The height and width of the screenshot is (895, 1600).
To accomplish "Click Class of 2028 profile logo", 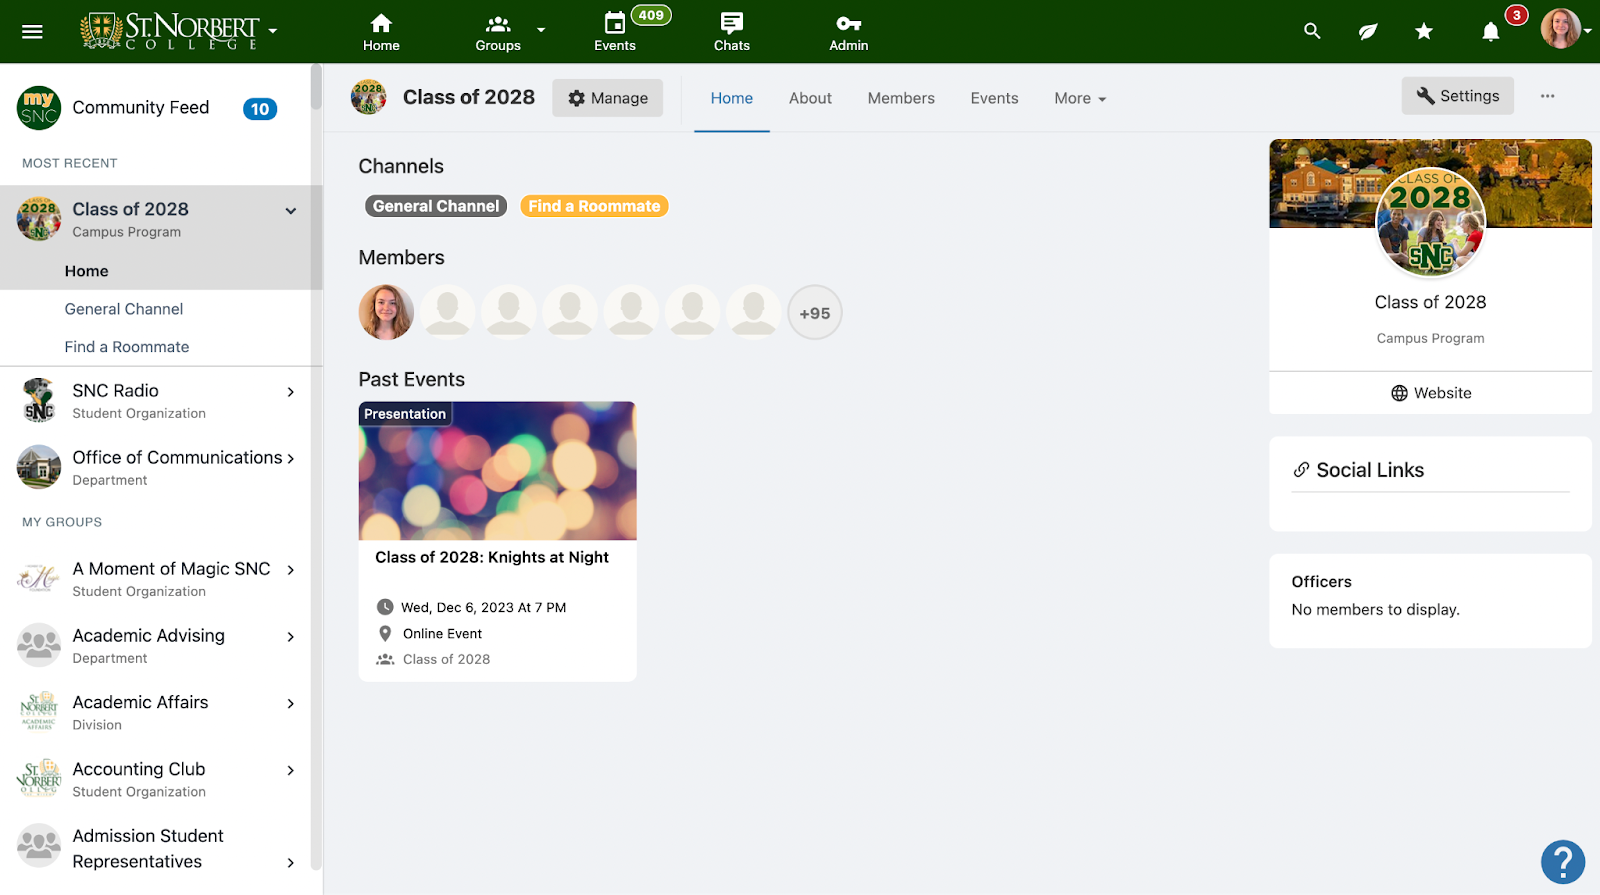I will coord(1430,222).
